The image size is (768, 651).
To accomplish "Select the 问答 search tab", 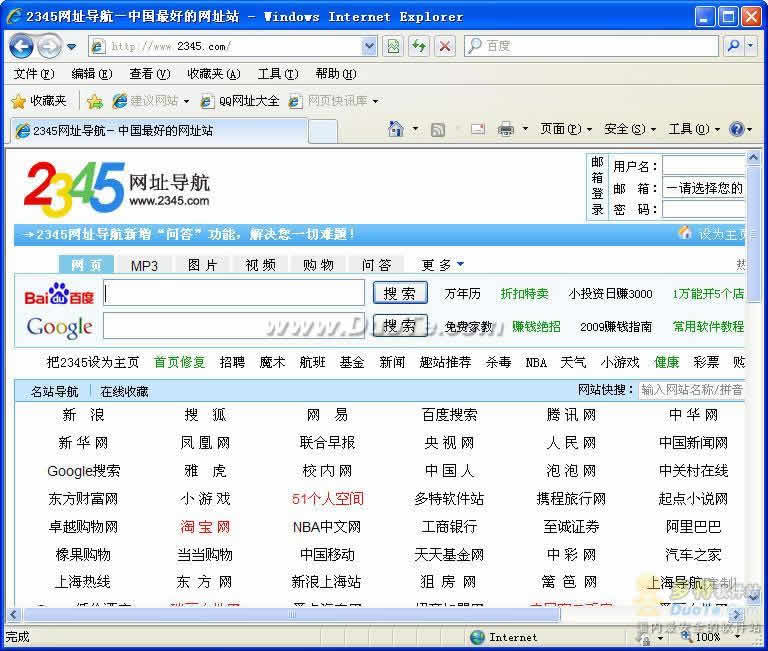I will (376, 265).
